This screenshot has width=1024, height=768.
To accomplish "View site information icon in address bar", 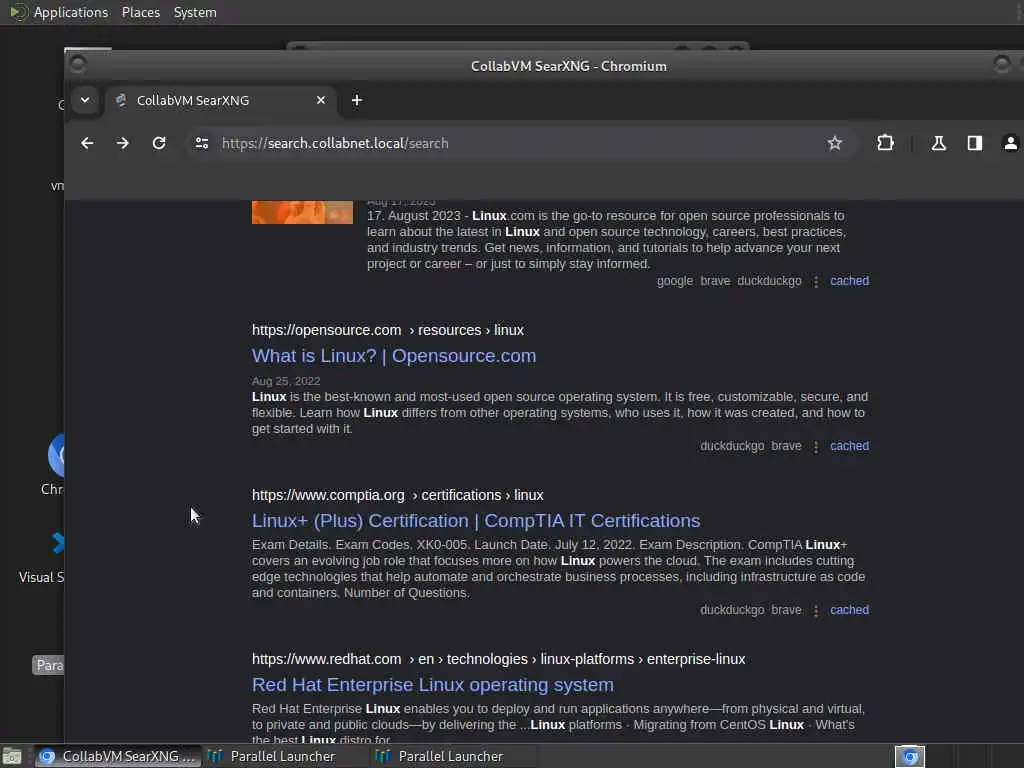I will tap(202, 143).
